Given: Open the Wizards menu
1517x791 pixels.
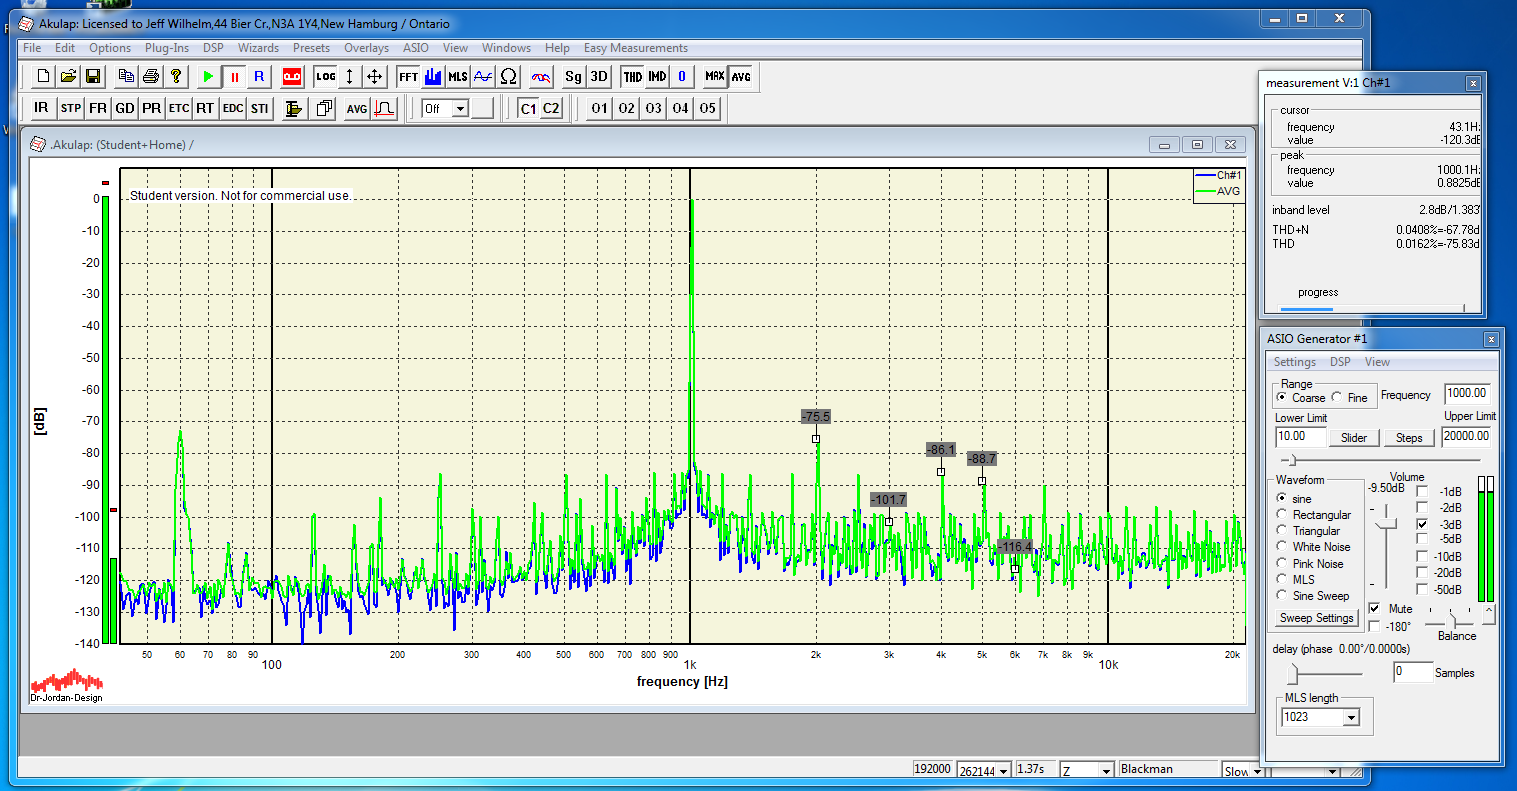Looking at the screenshot, I should (258, 48).
